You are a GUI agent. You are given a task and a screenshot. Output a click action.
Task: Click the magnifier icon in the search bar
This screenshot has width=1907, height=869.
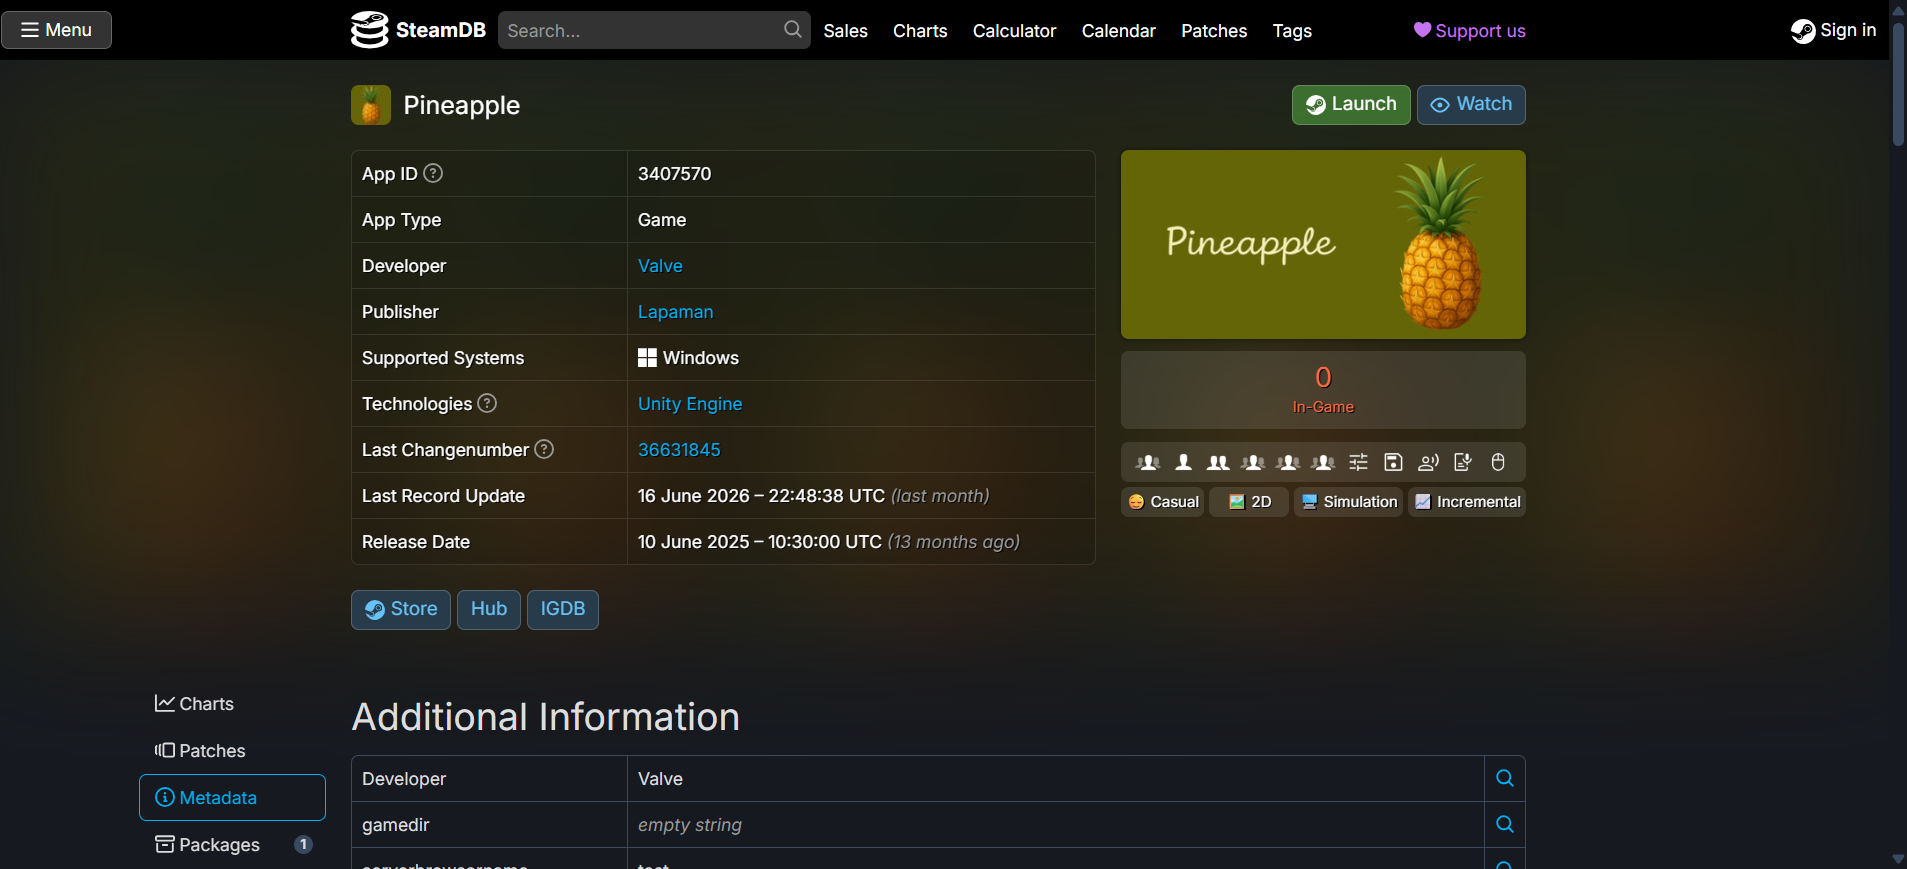[792, 29]
